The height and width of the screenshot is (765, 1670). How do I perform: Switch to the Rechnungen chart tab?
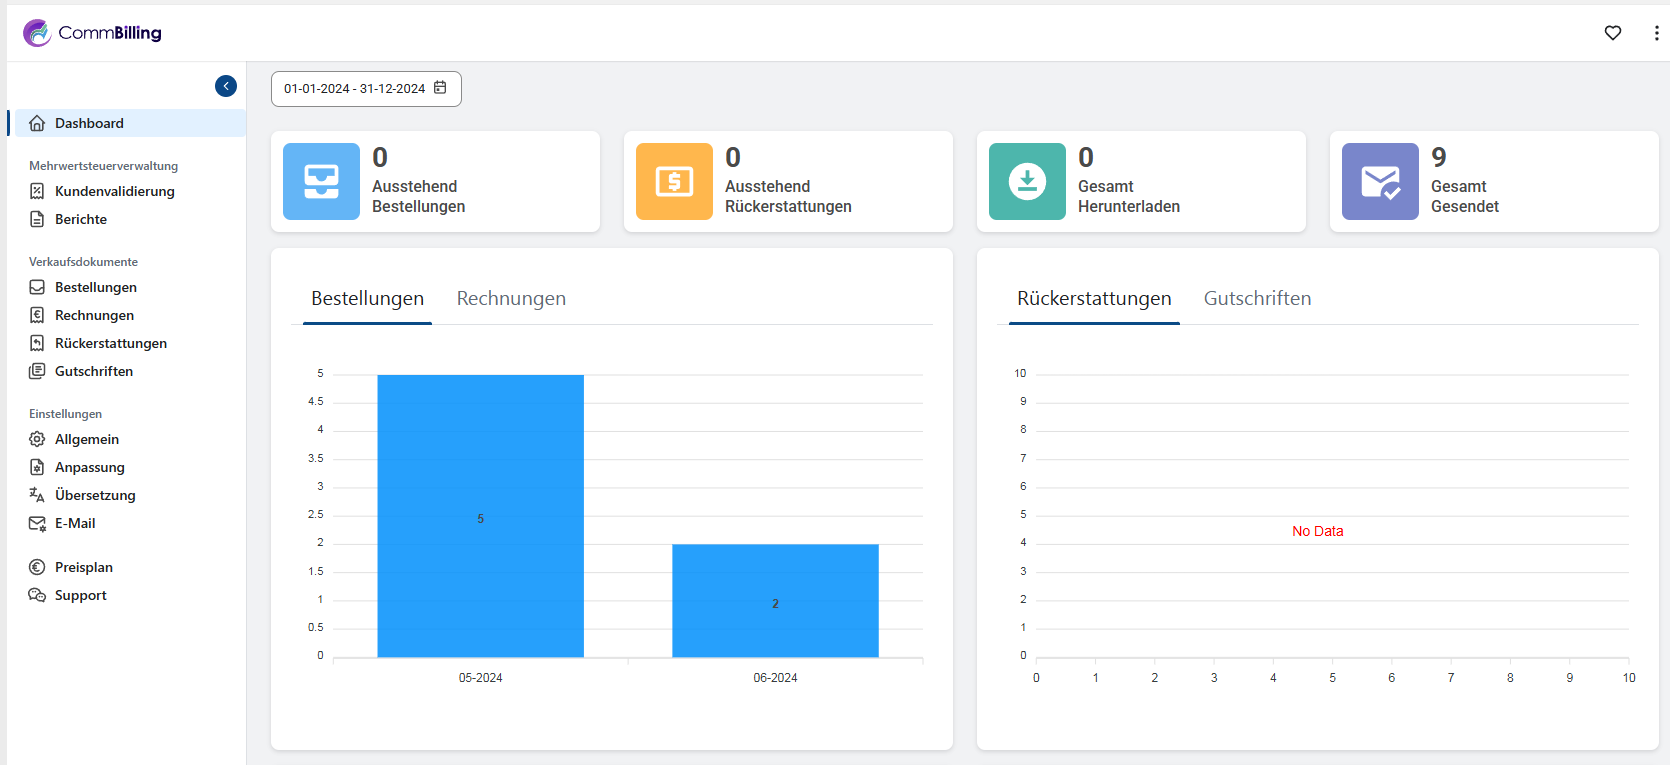click(x=511, y=299)
